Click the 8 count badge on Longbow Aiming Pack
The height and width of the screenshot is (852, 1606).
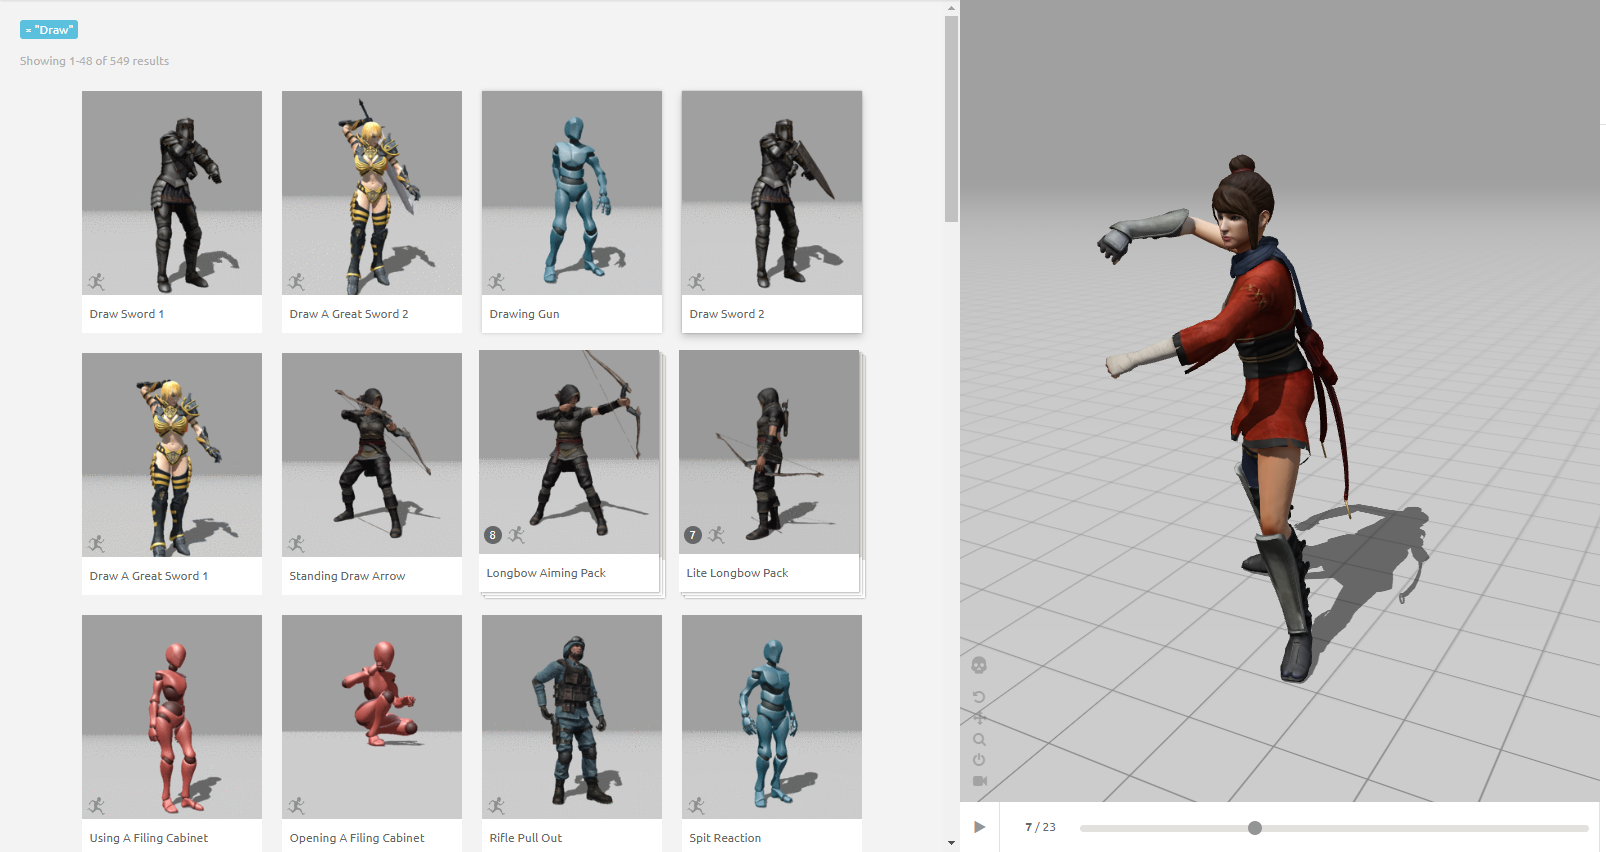tap(492, 535)
